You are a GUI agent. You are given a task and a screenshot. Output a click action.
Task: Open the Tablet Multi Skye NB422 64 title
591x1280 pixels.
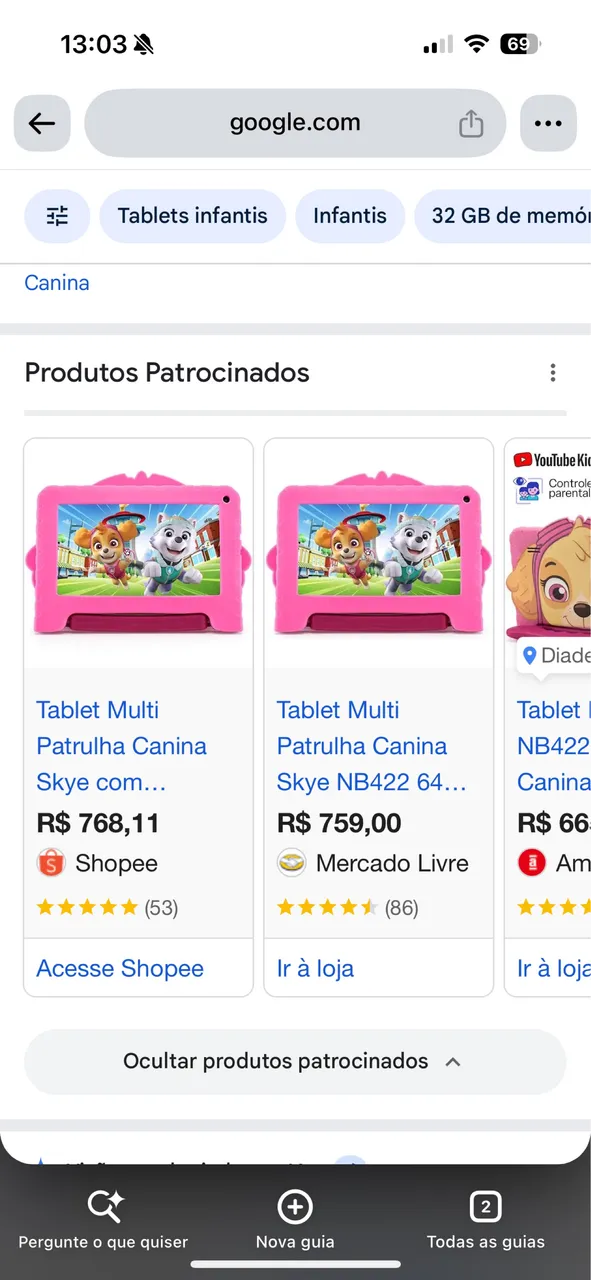[372, 746]
